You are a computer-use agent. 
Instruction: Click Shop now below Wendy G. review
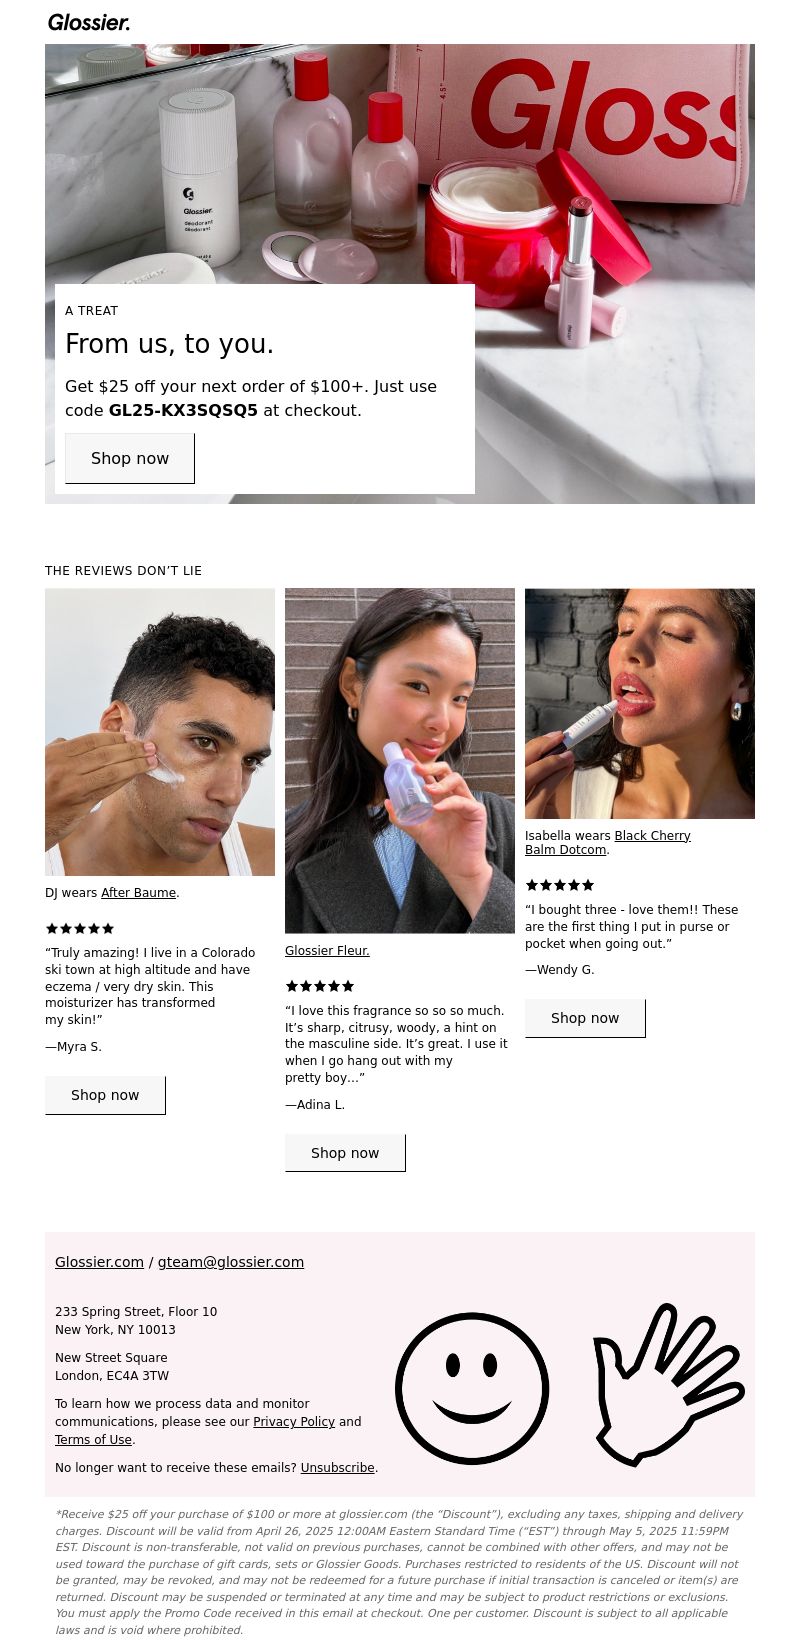(585, 1018)
